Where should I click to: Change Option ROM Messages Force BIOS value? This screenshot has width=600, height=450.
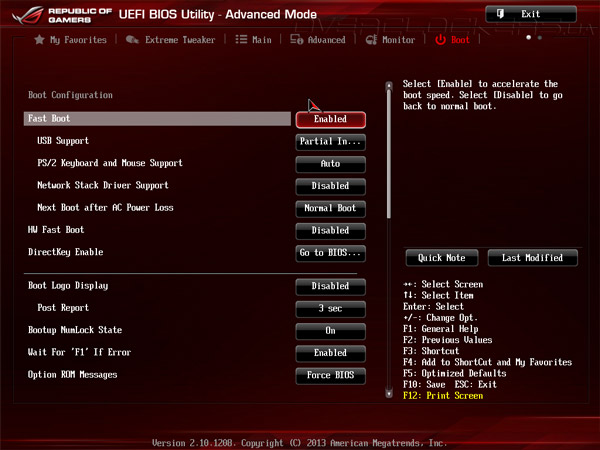[330, 375]
